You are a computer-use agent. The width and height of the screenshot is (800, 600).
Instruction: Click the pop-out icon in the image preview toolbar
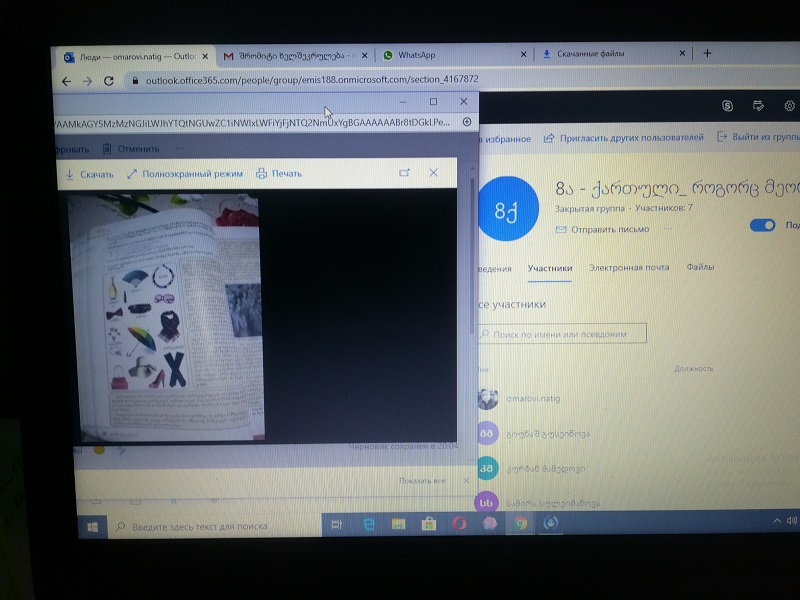coord(404,173)
